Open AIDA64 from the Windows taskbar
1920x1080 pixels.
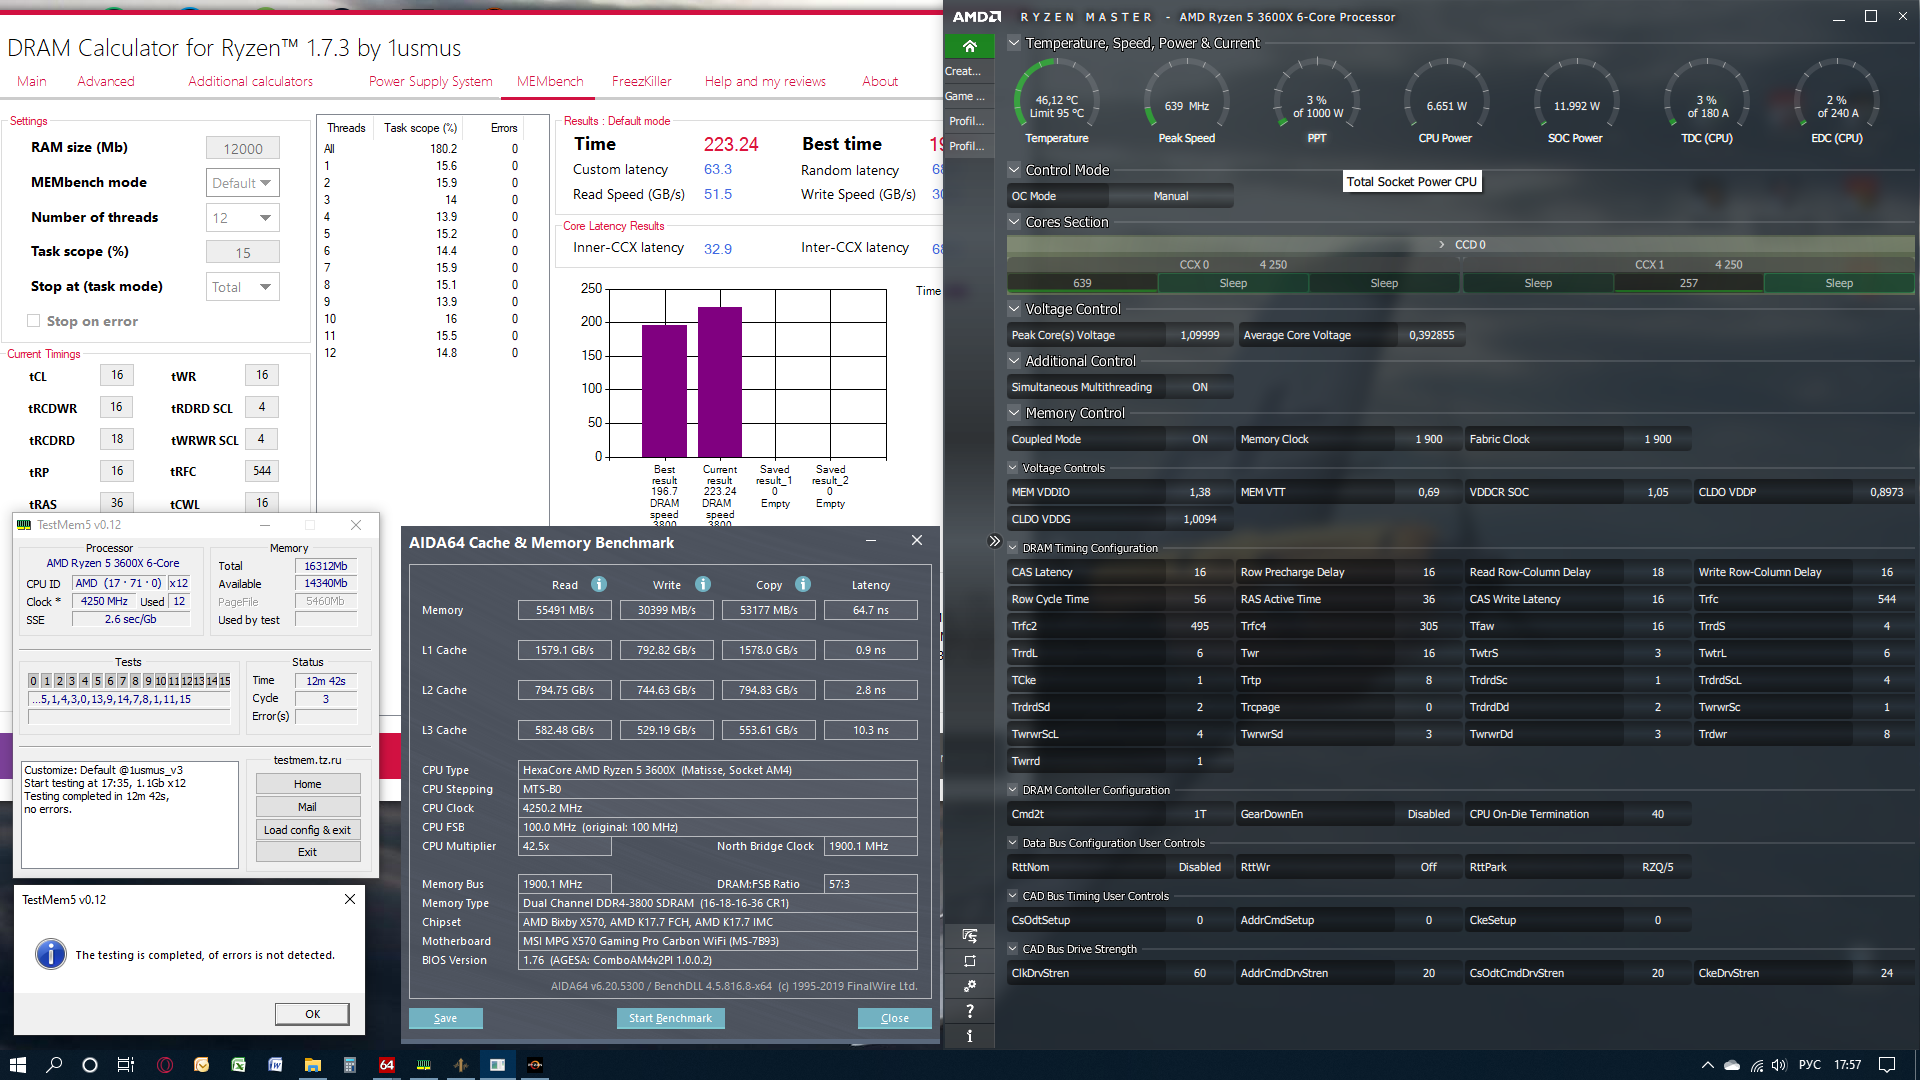pos(387,1065)
